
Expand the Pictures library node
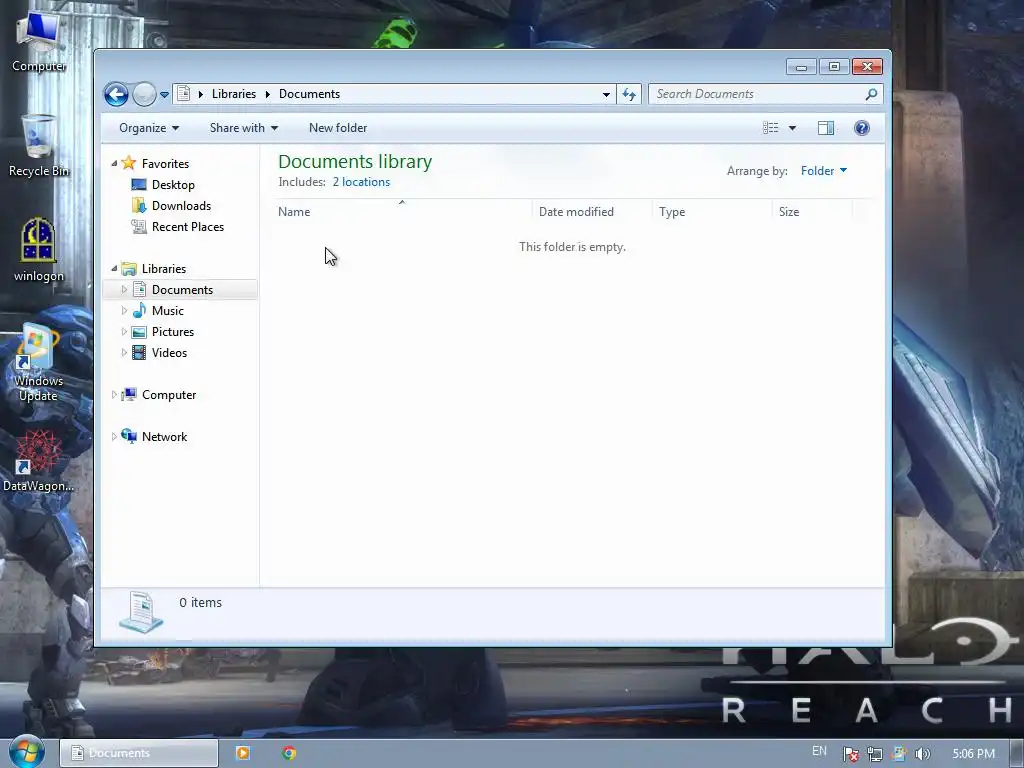124,332
